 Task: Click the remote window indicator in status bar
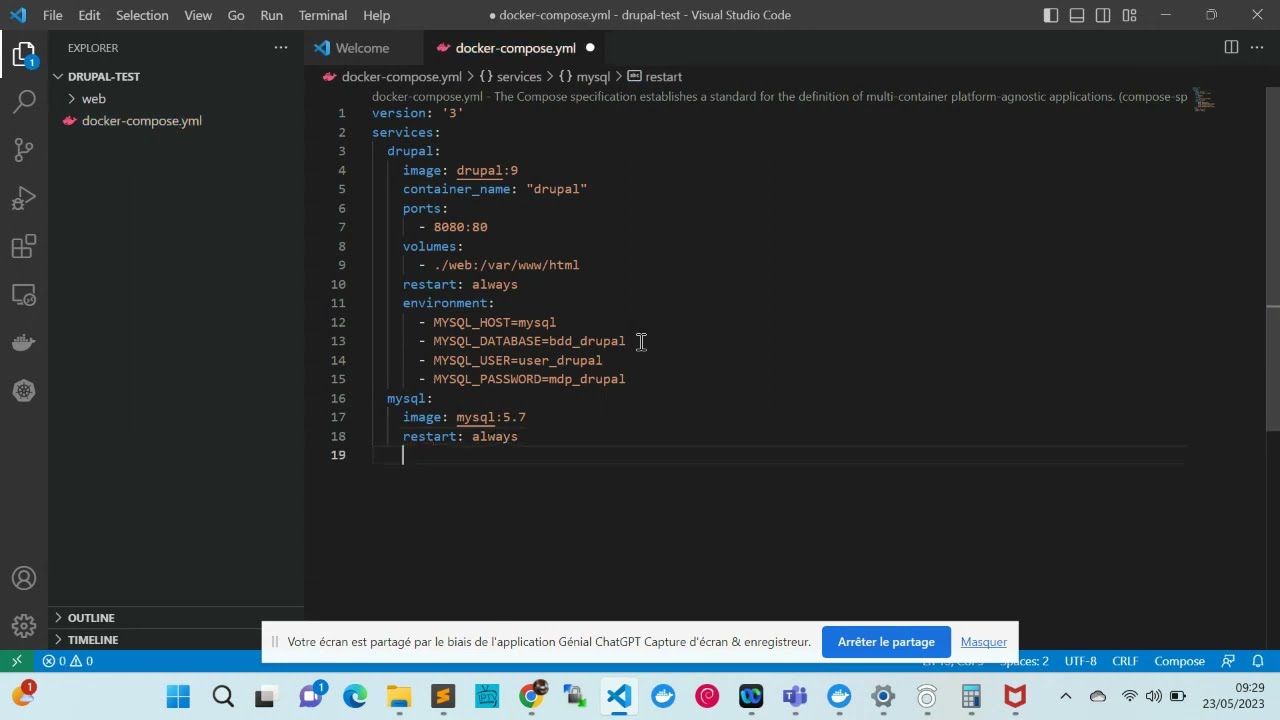click(16, 661)
